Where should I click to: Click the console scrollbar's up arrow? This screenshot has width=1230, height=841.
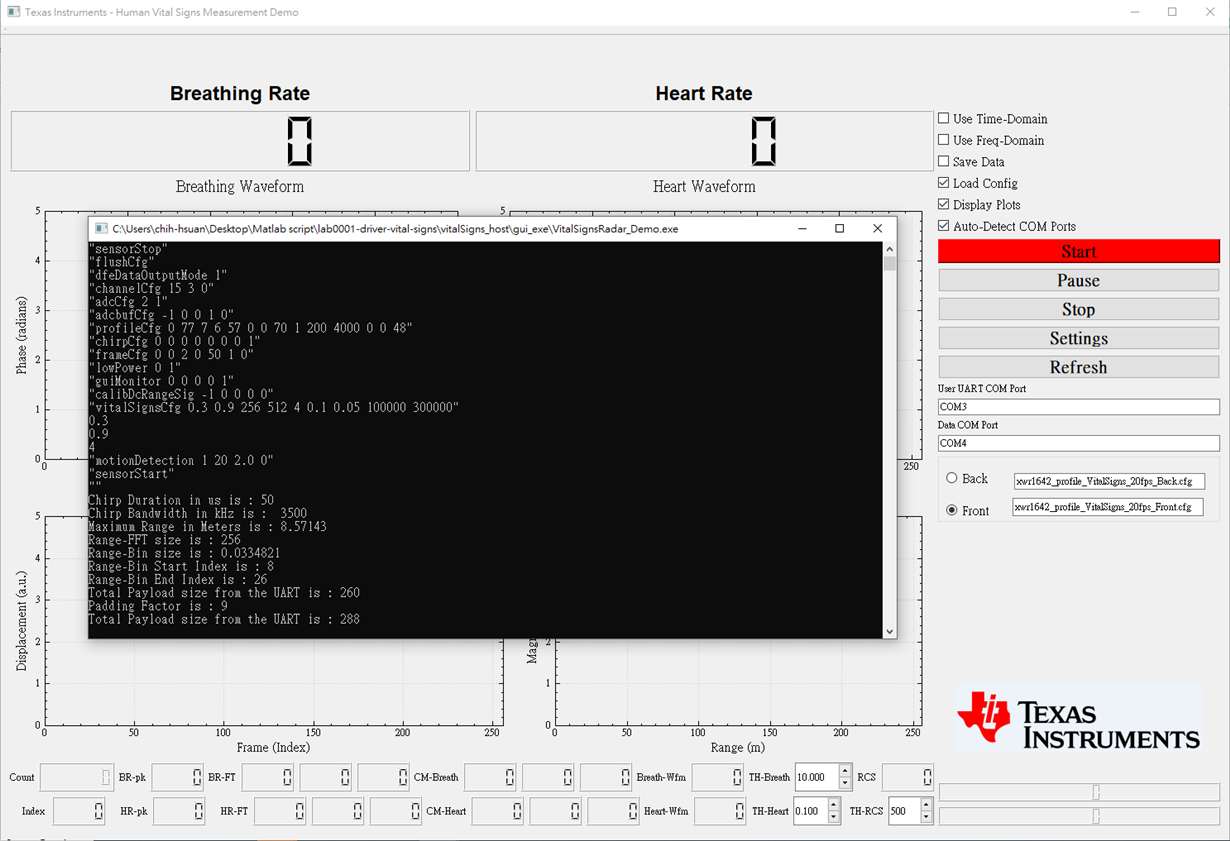coord(889,248)
